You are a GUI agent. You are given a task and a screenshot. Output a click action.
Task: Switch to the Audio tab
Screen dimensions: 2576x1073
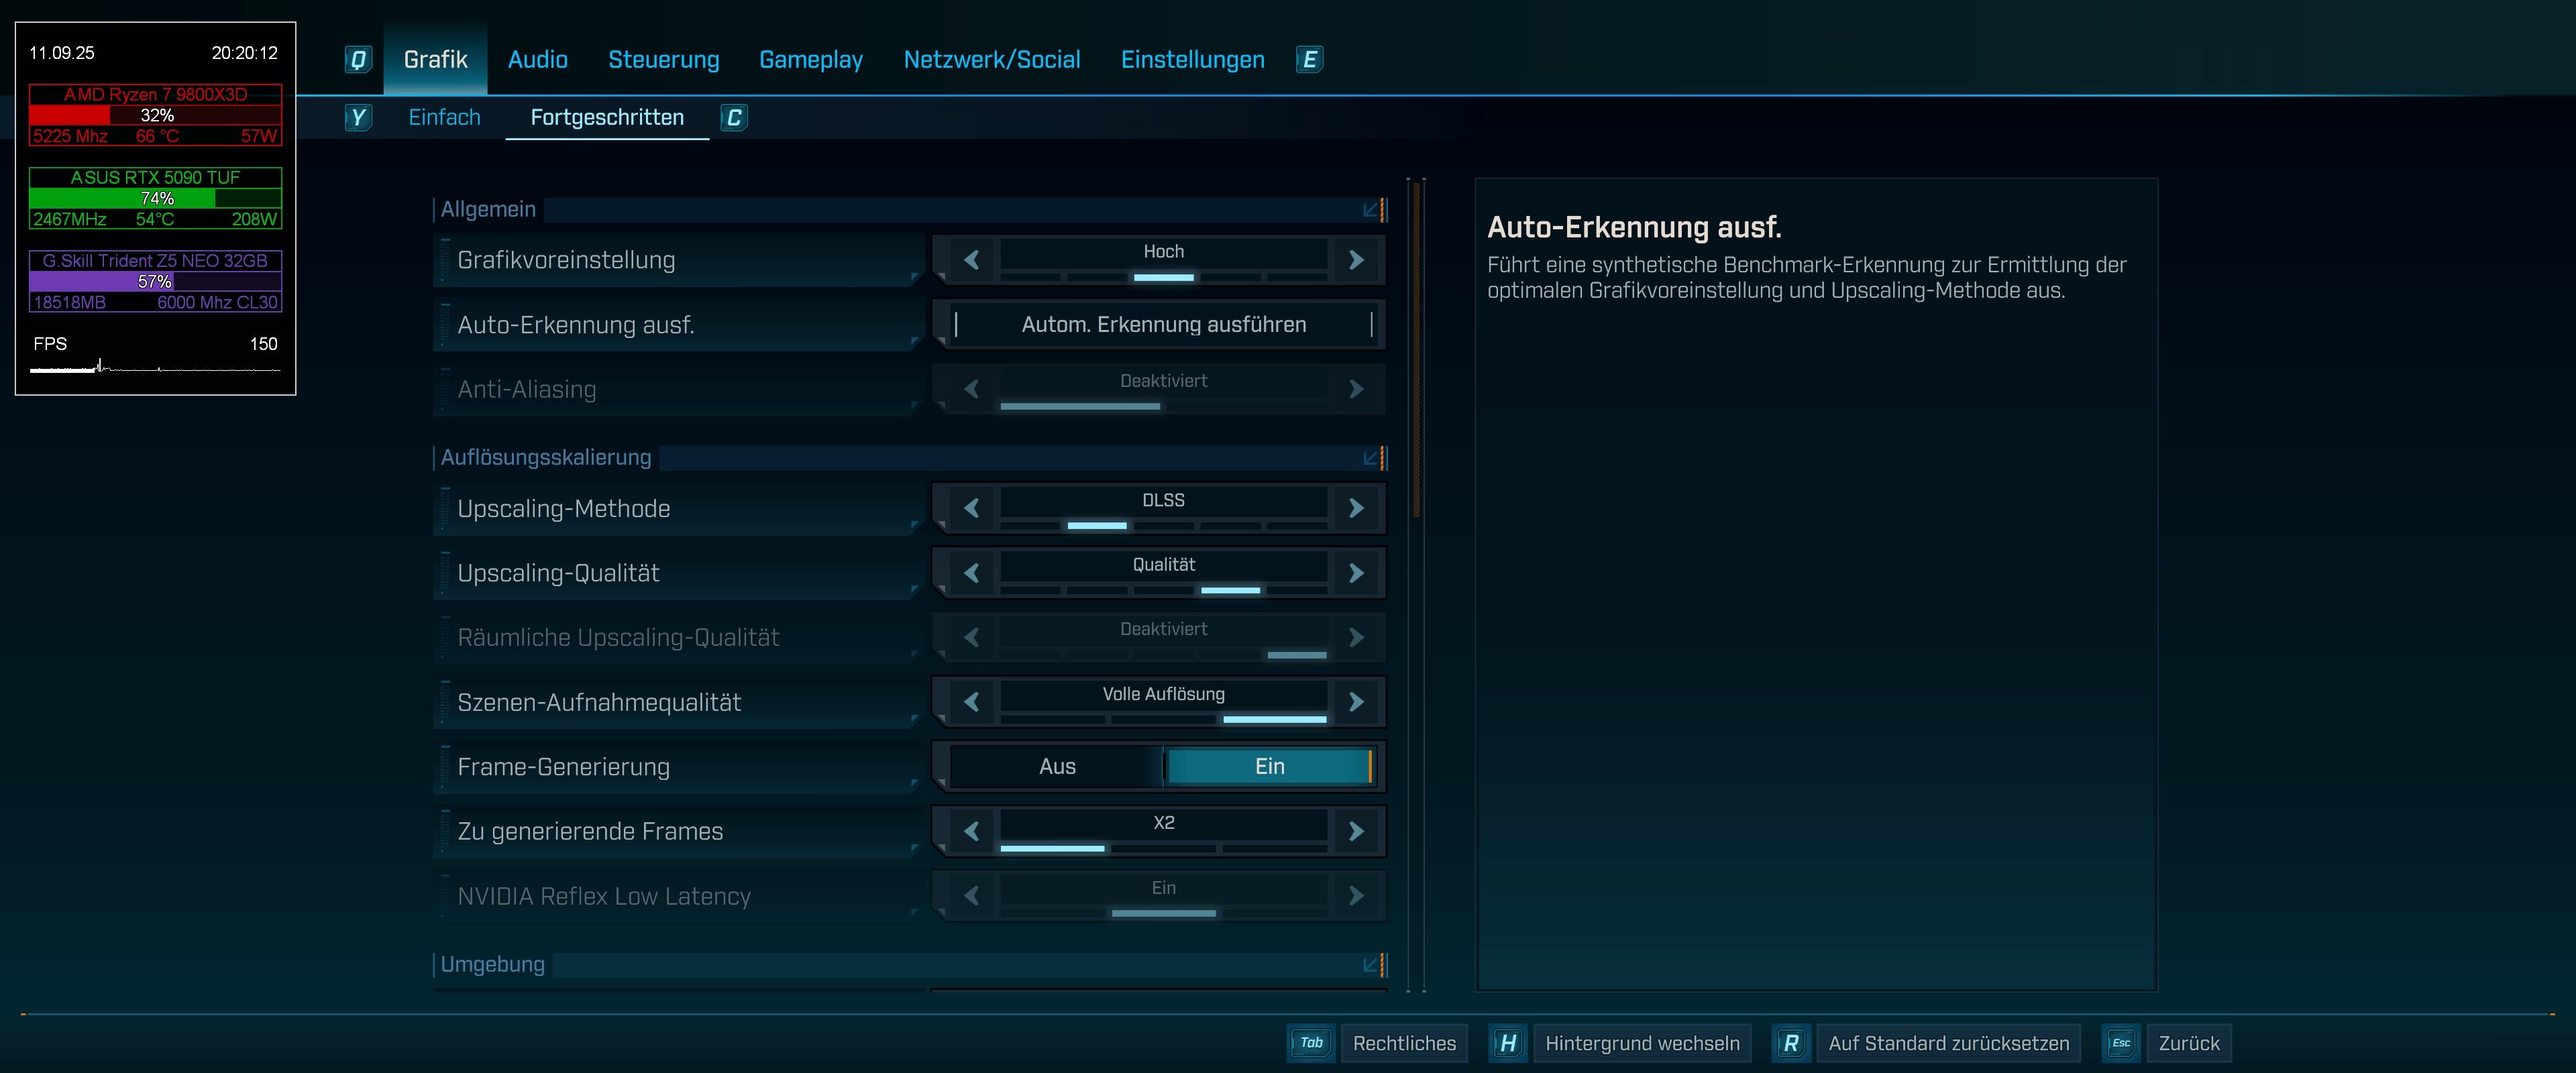(537, 60)
